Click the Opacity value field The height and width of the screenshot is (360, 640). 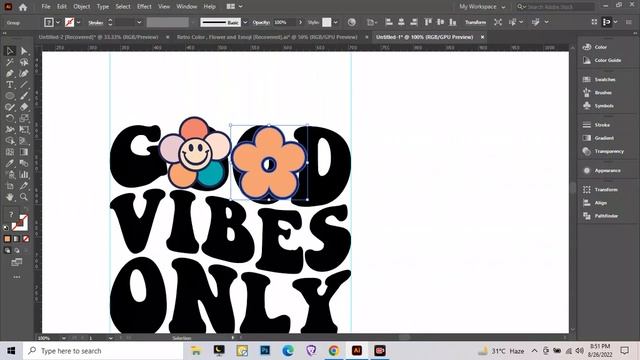click(x=284, y=22)
